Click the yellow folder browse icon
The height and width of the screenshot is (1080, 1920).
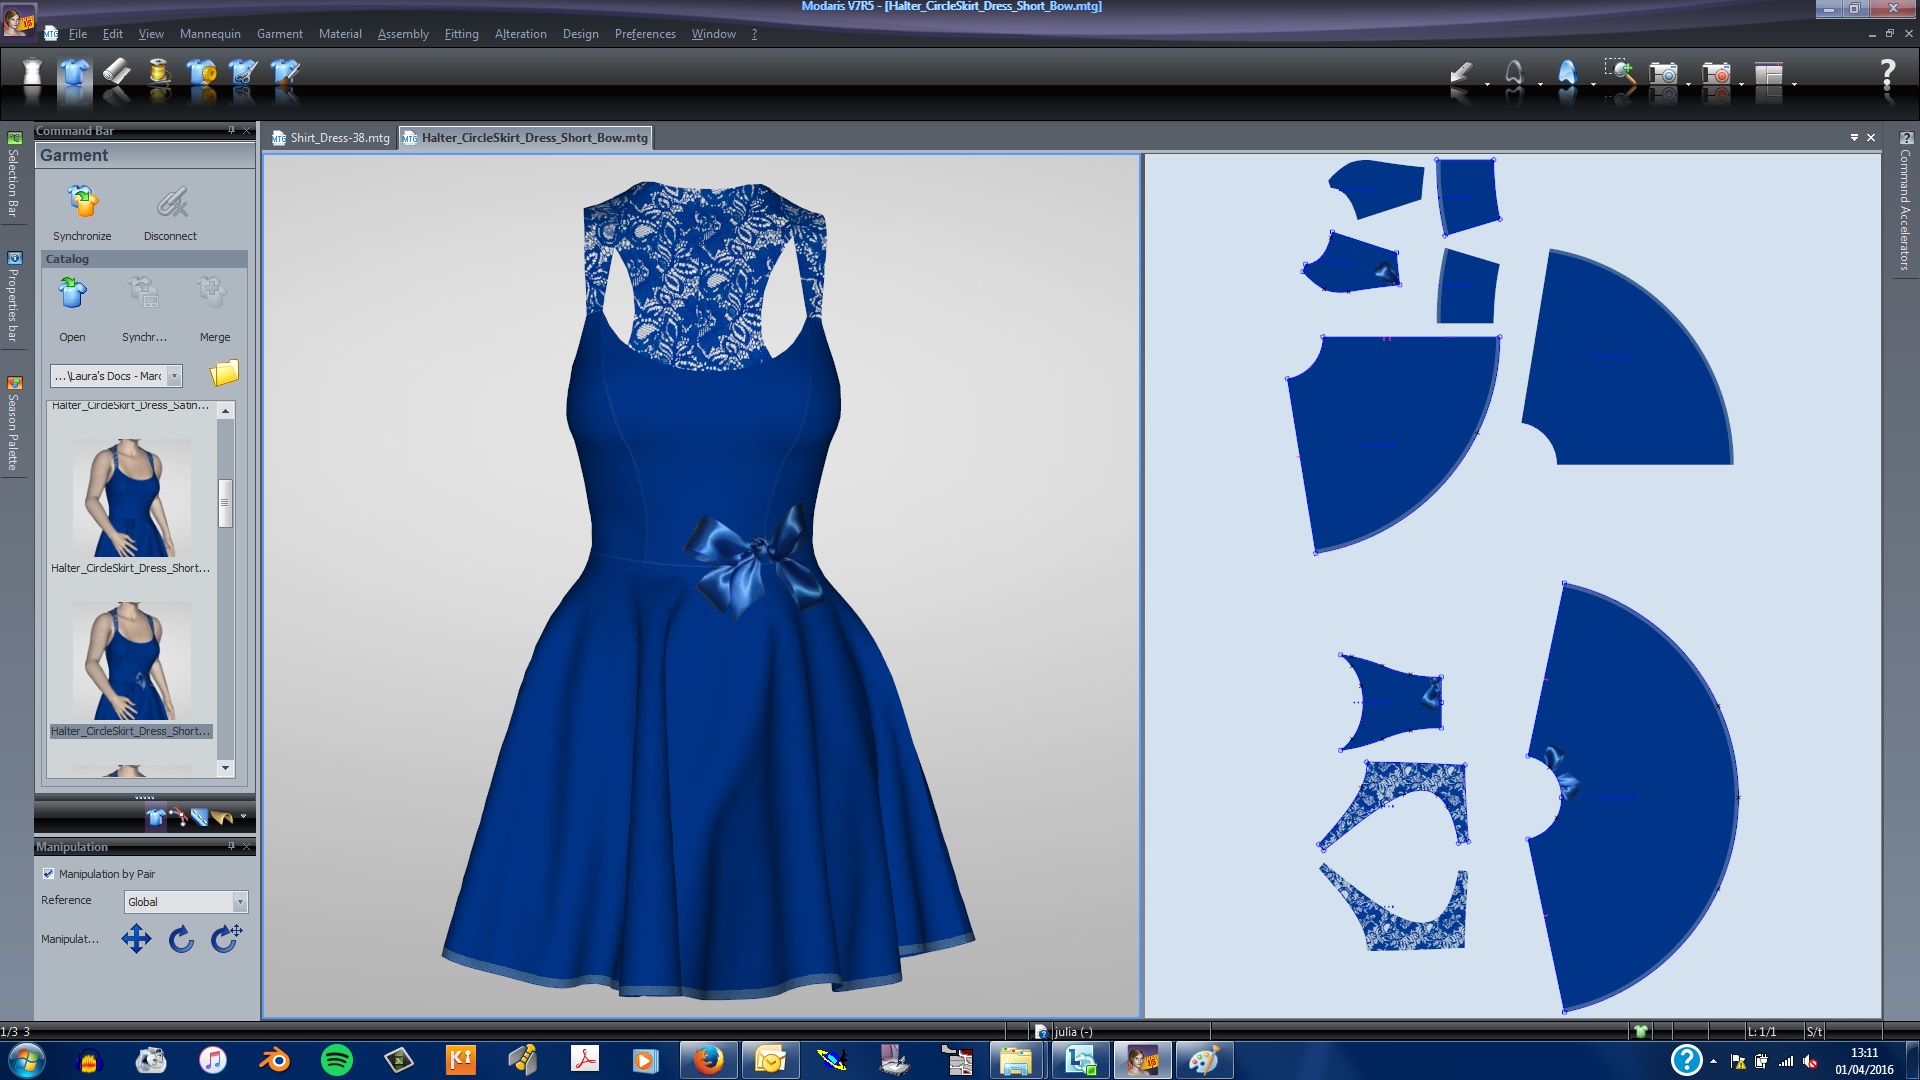tap(224, 374)
